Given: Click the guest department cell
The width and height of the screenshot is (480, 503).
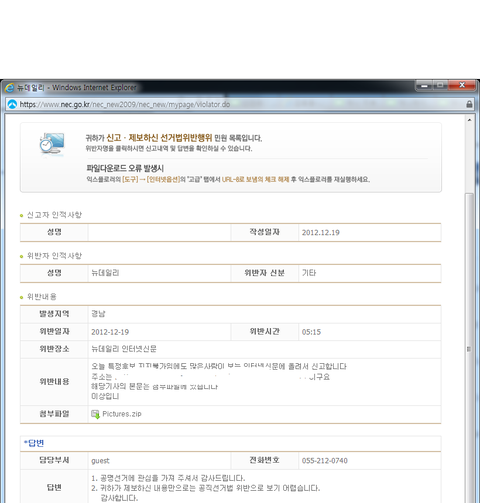Looking at the screenshot, I should pos(159,461).
